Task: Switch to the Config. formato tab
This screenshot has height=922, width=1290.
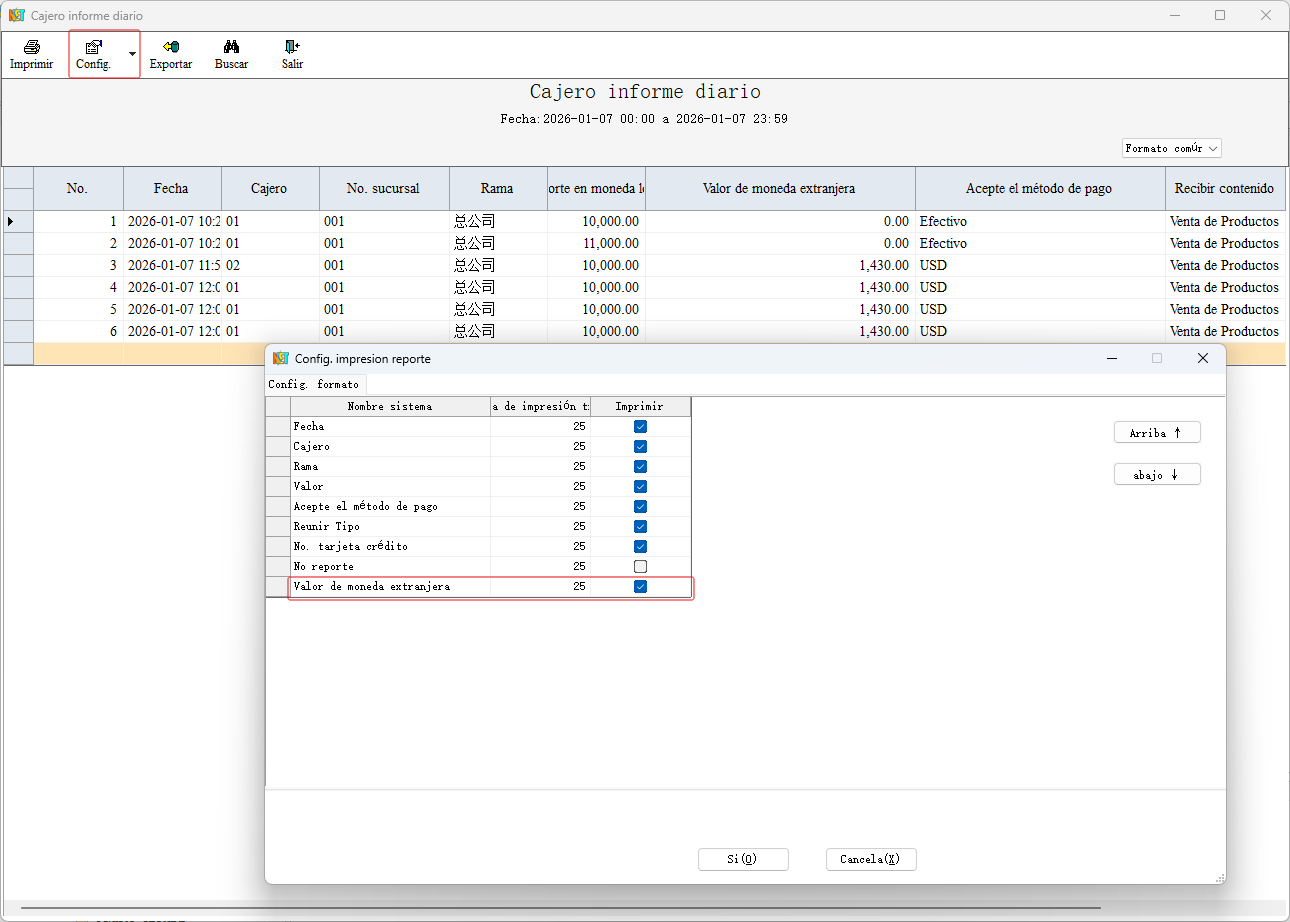Action: tap(314, 384)
